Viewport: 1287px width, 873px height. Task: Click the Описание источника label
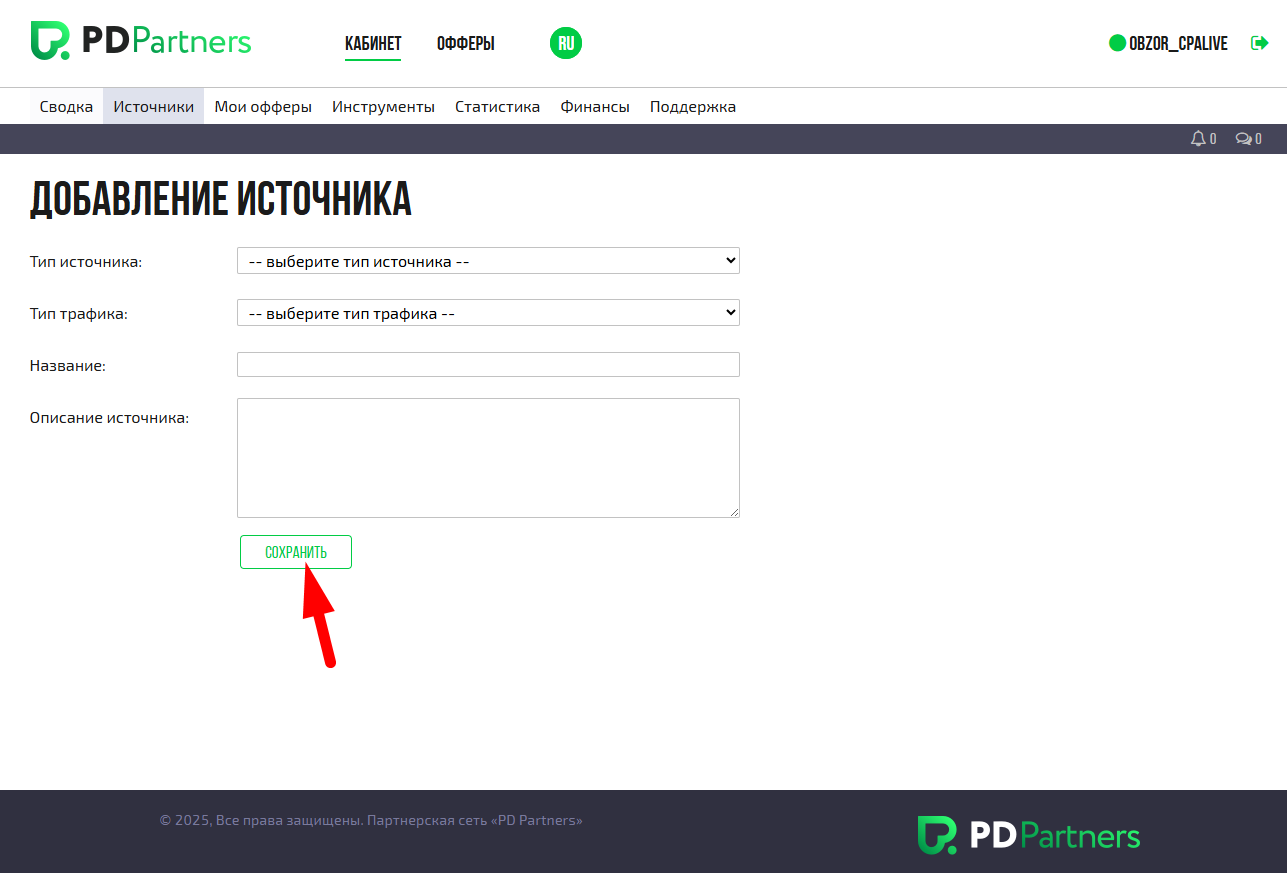click(110, 418)
